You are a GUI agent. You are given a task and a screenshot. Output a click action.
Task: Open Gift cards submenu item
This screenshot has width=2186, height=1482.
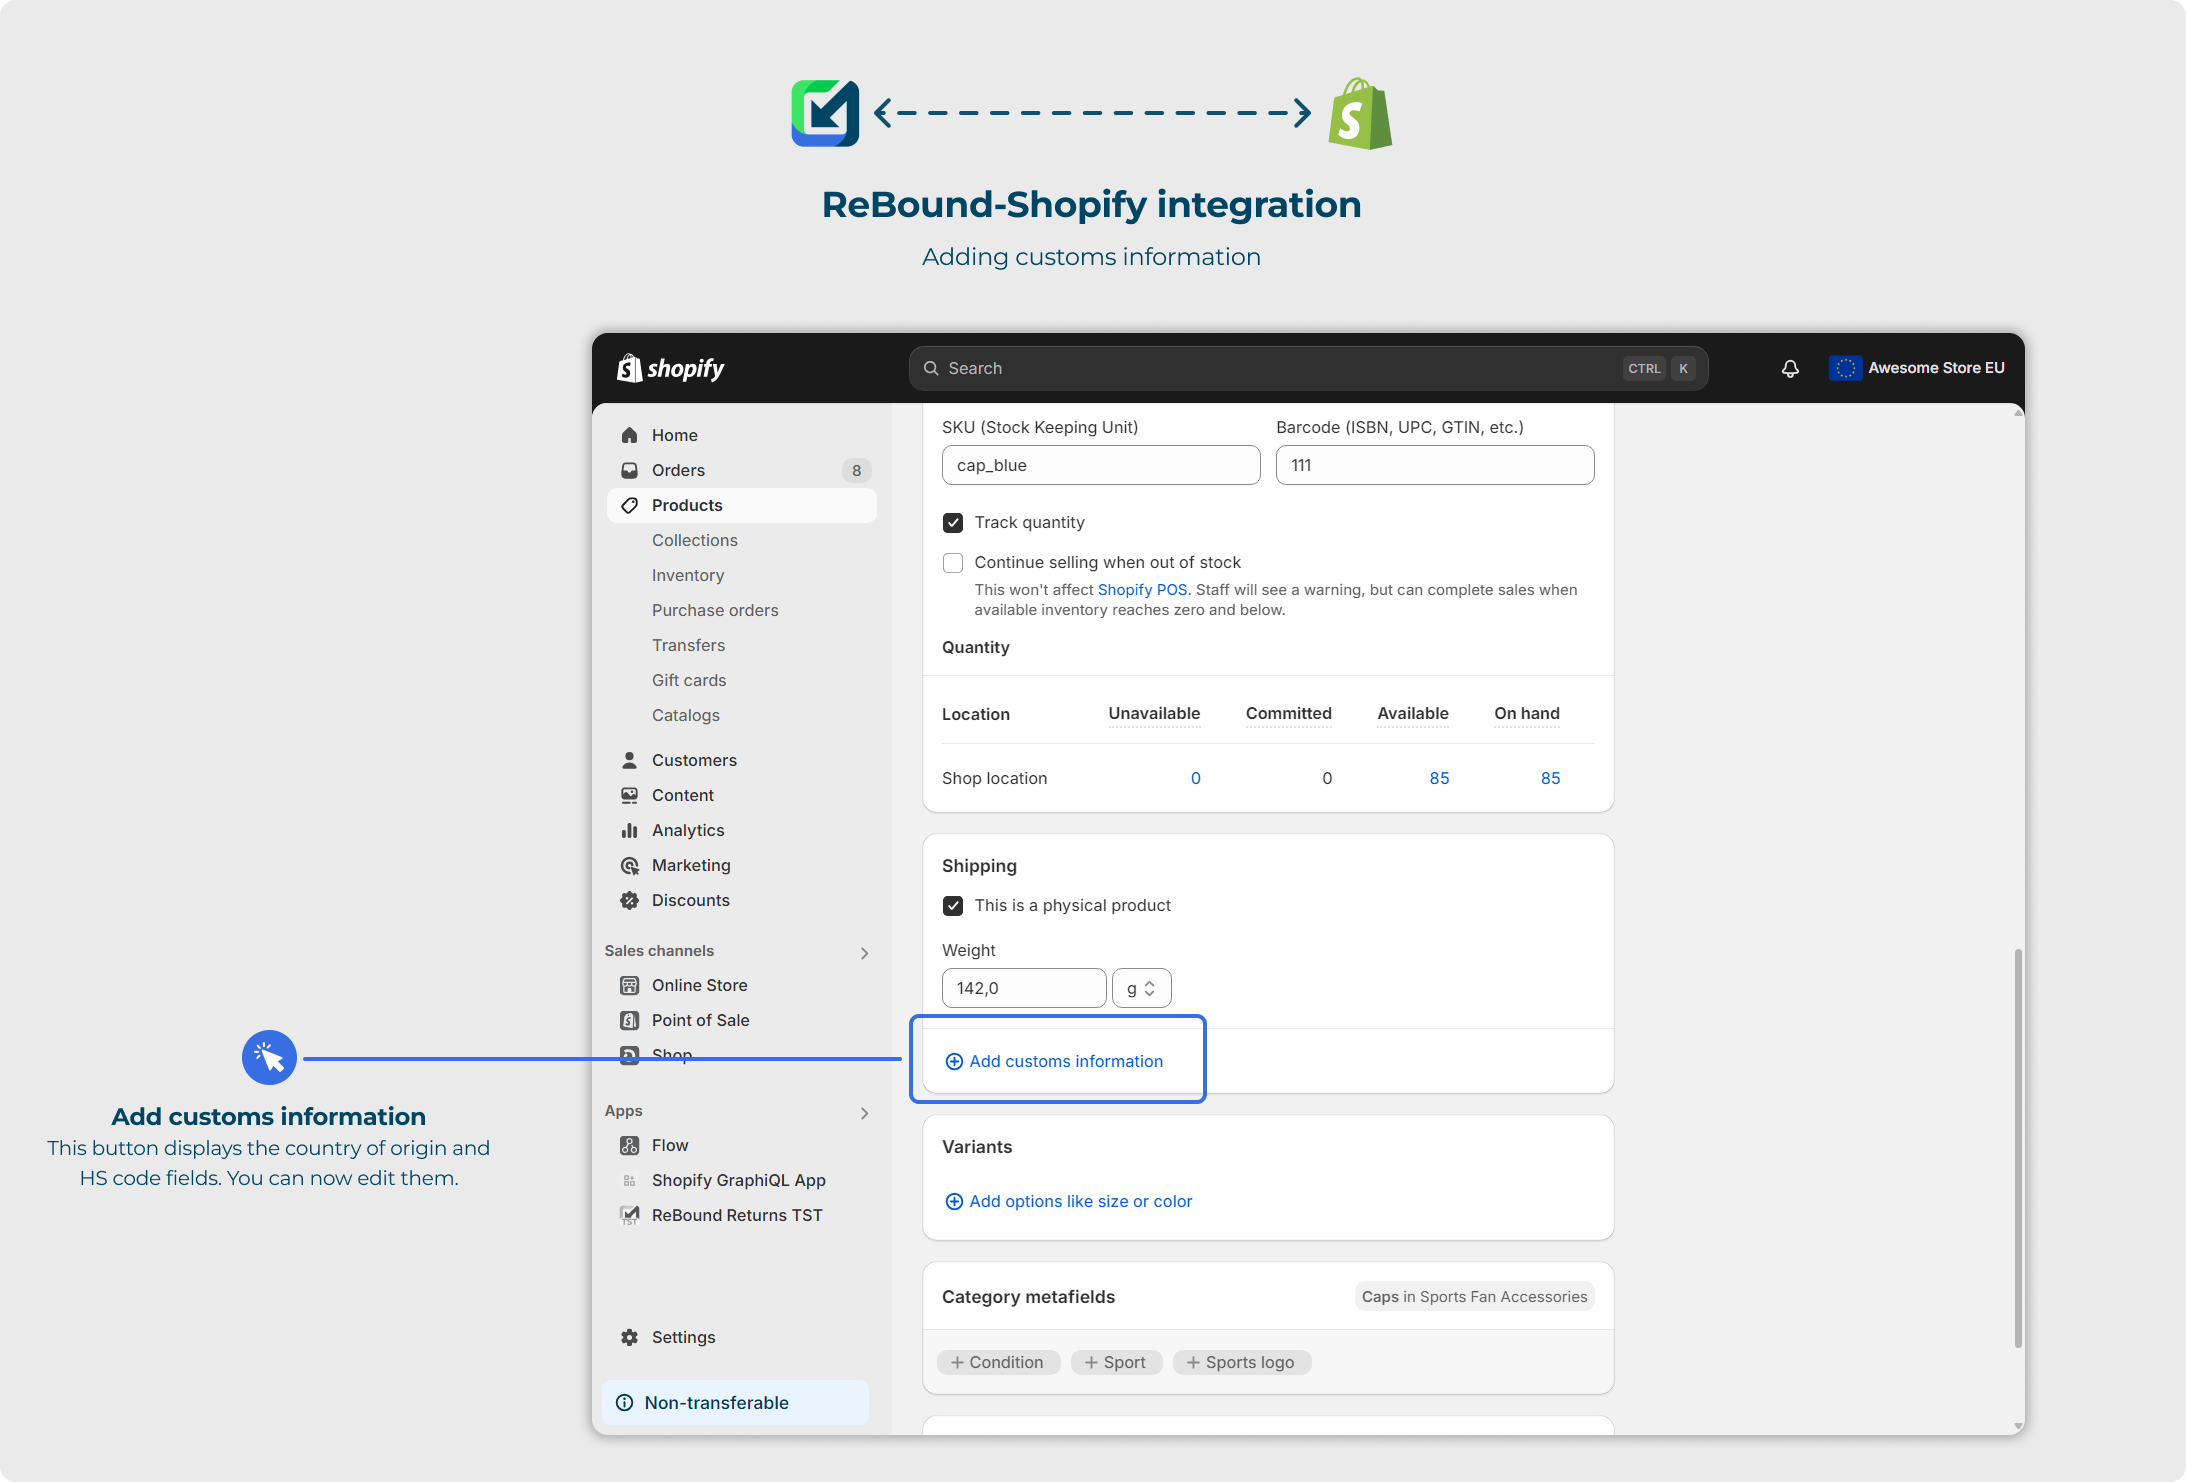pyautogui.click(x=689, y=680)
